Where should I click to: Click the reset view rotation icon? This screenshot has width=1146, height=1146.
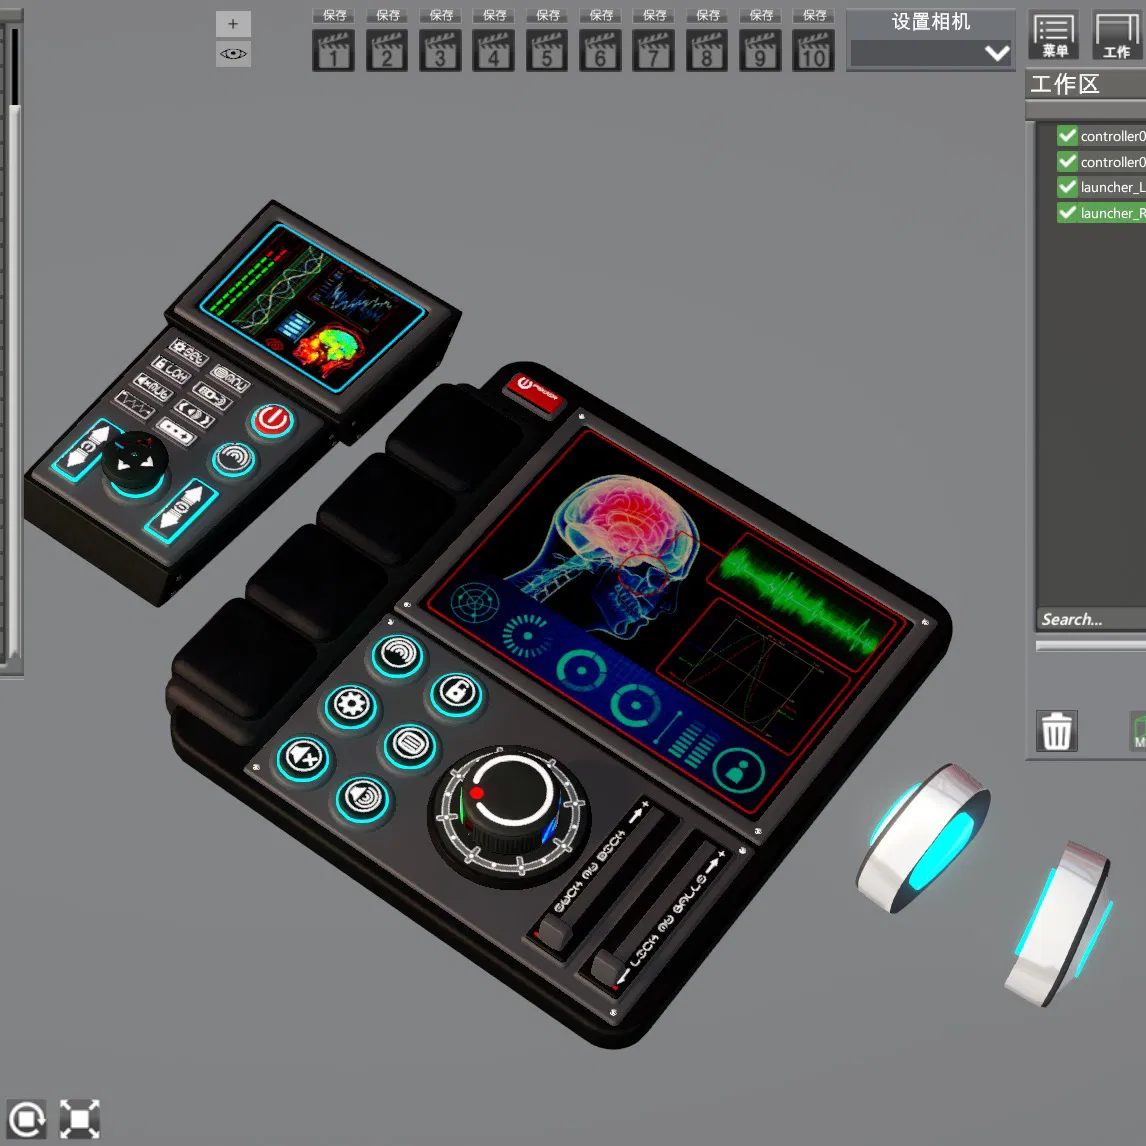pyautogui.click(x=27, y=1119)
